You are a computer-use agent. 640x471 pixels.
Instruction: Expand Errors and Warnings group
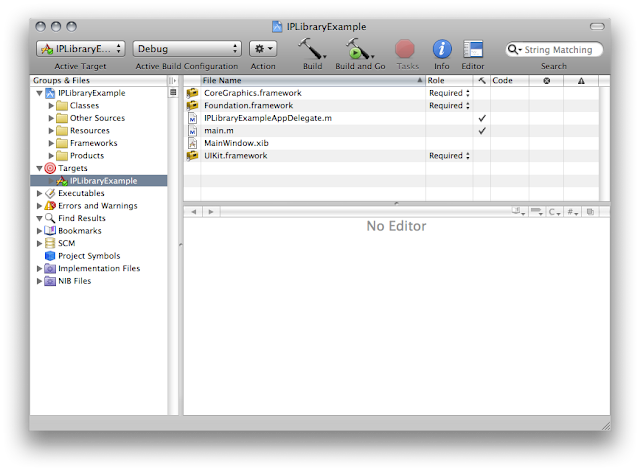(x=39, y=206)
